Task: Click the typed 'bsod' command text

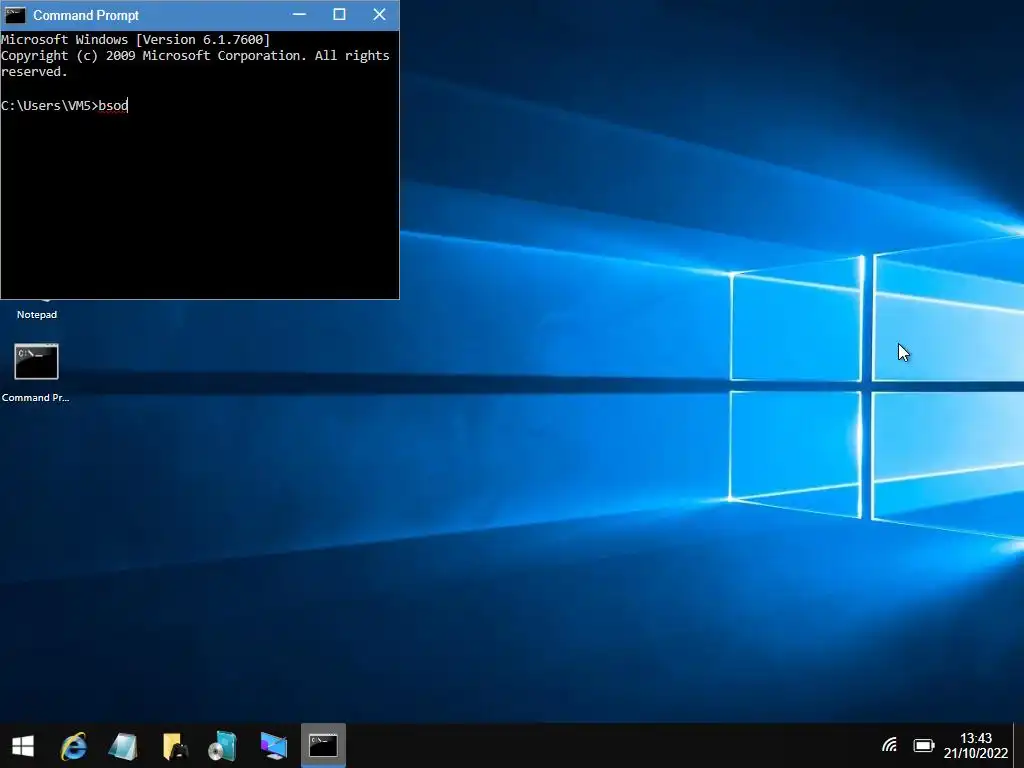Action: 113,105
